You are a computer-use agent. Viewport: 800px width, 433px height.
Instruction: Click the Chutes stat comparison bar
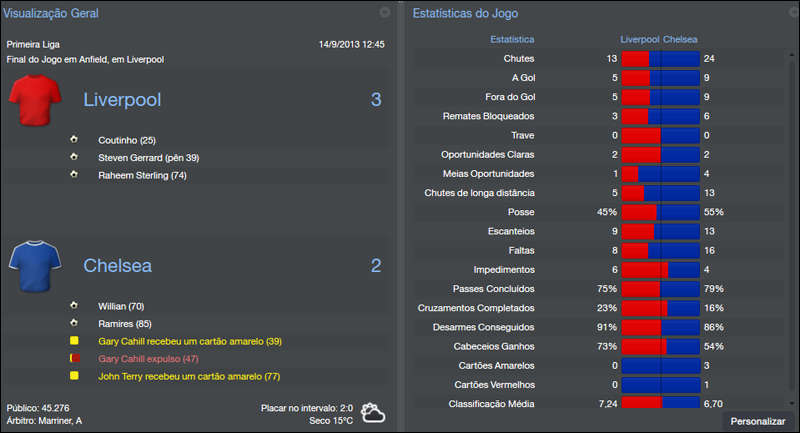point(660,59)
